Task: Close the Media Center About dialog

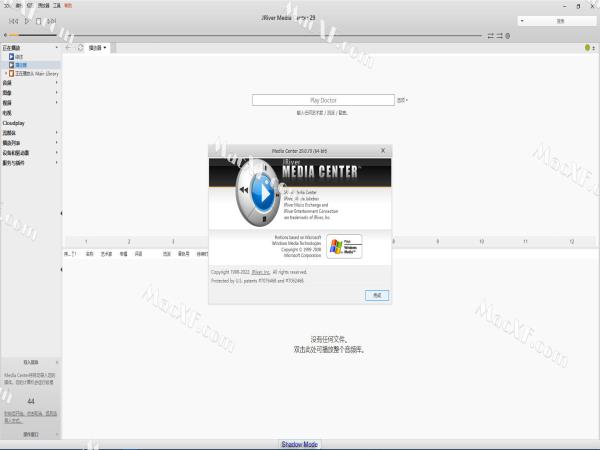Action: pyautogui.click(x=383, y=150)
